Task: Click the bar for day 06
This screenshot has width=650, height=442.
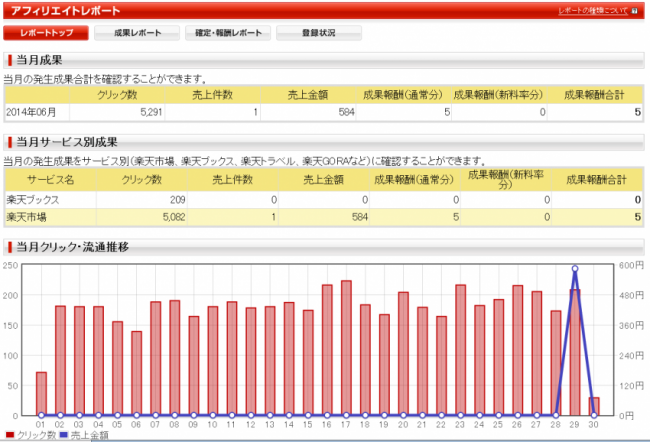Action: 136,373
